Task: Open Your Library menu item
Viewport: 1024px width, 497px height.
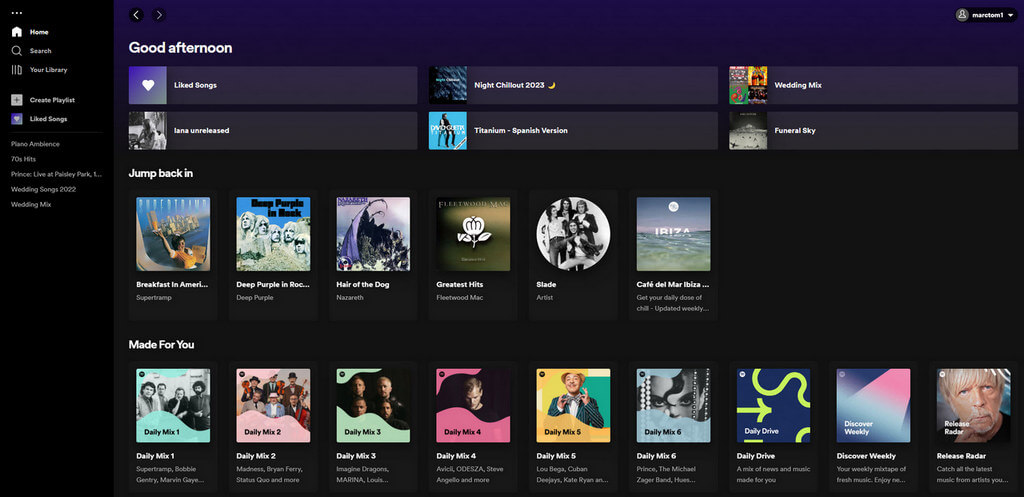Action: tap(48, 70)
